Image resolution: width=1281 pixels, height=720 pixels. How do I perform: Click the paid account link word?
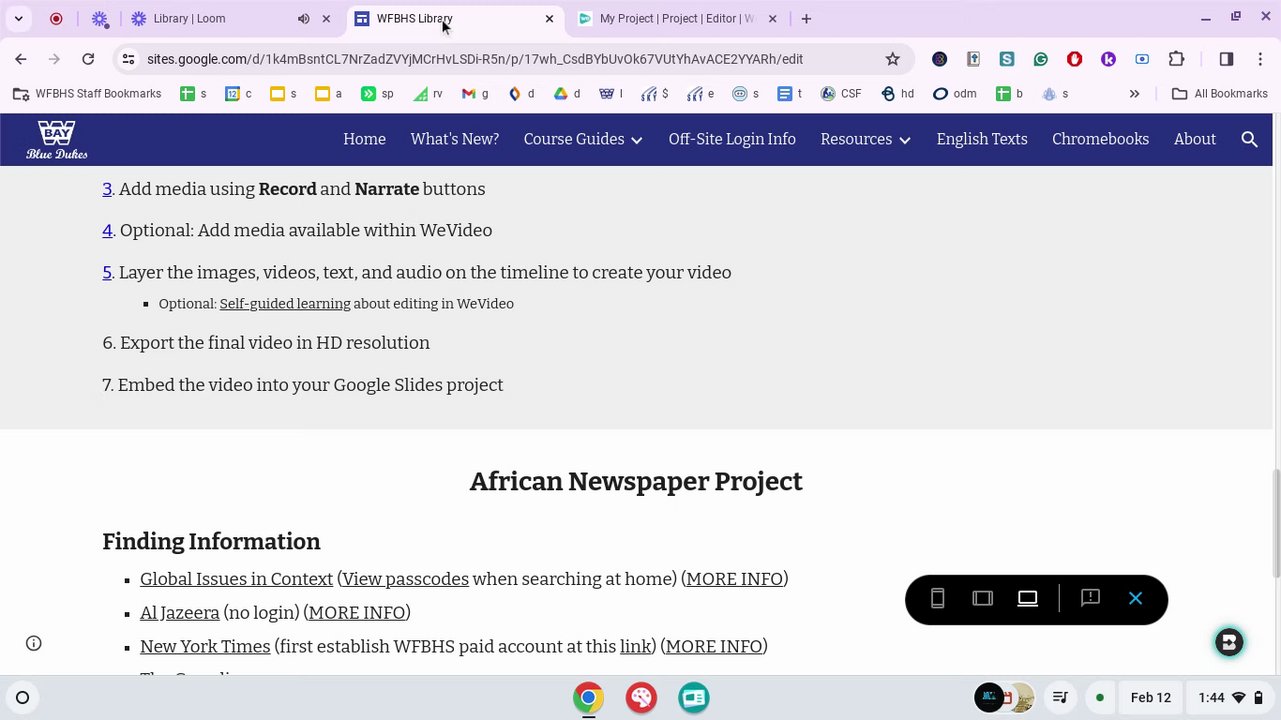point(635,647)
